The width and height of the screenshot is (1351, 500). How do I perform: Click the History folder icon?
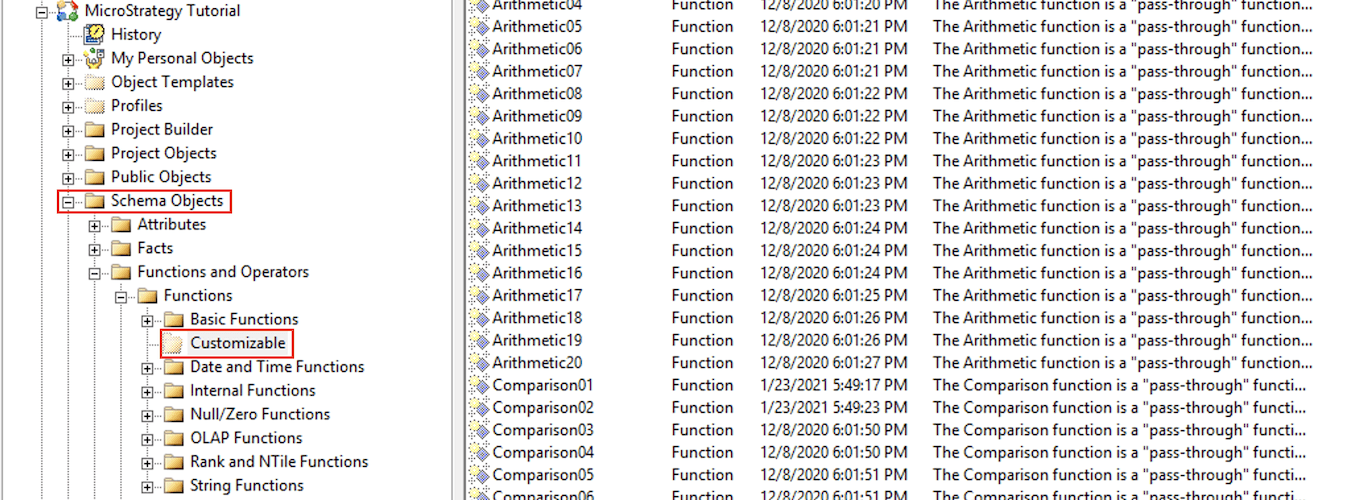(95, 34)
